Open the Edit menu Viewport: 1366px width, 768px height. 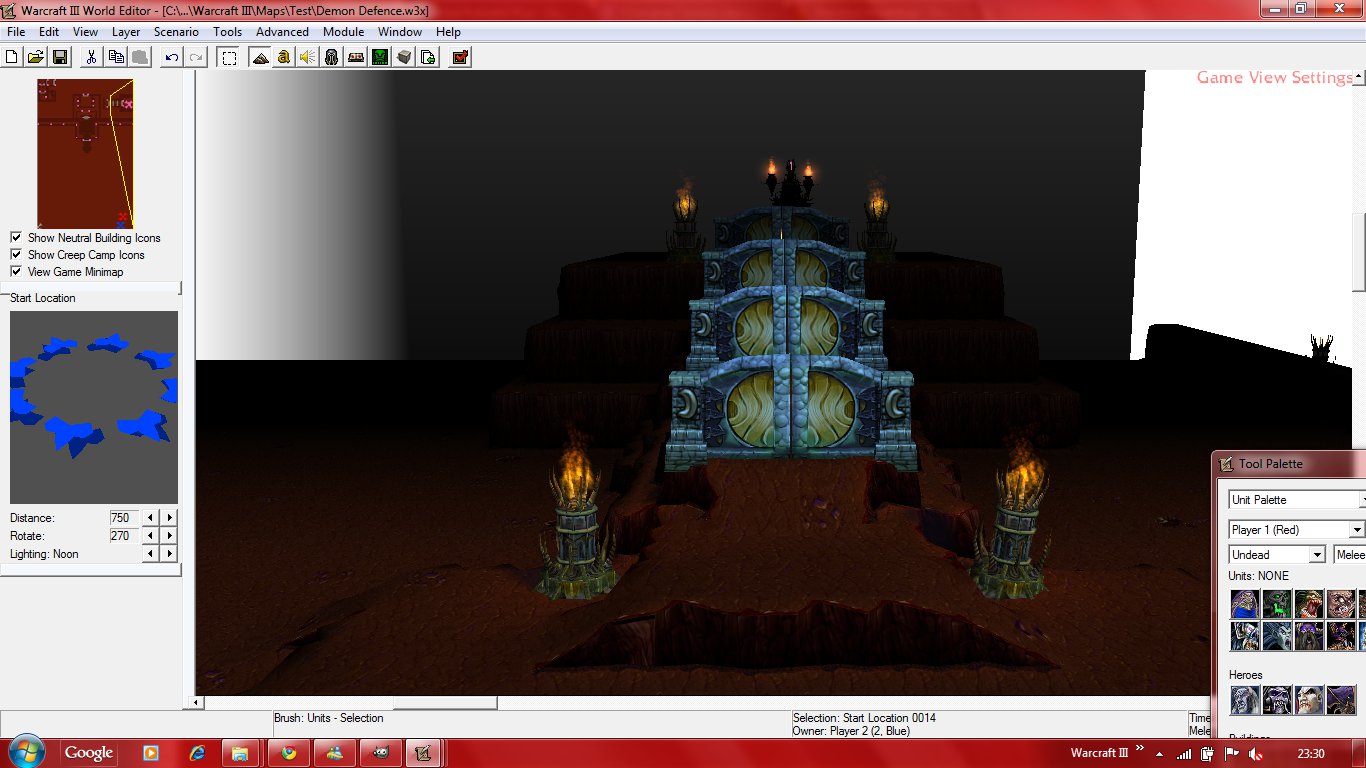[49, 32]
